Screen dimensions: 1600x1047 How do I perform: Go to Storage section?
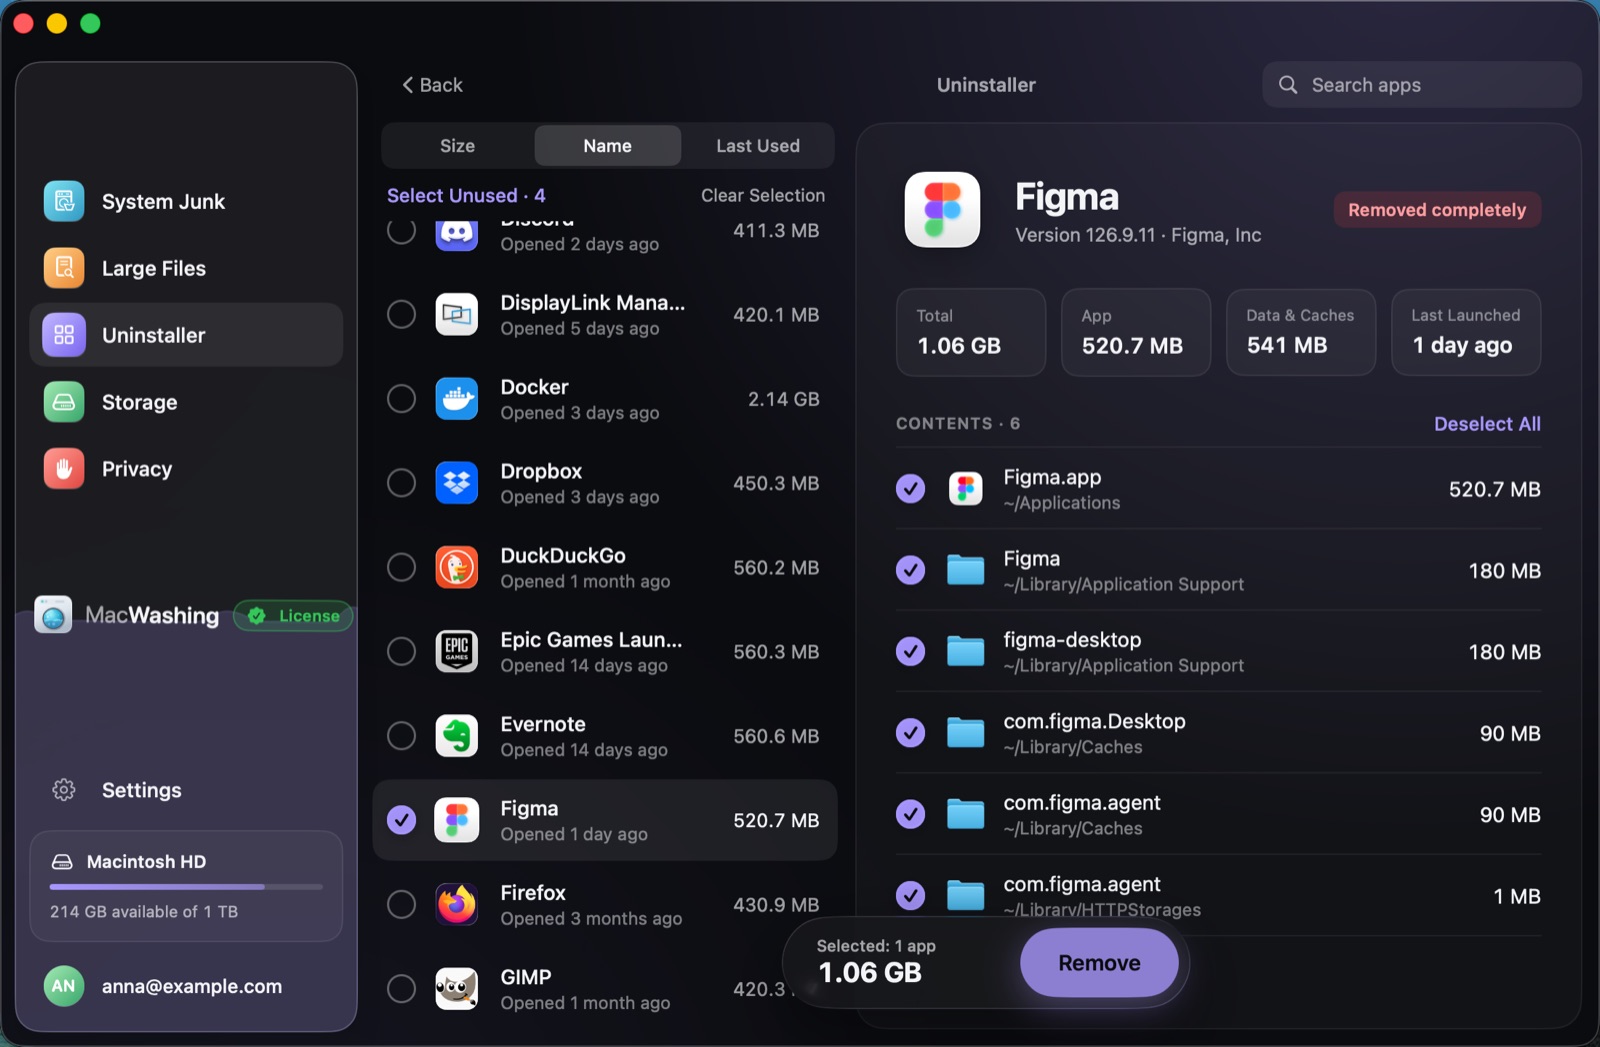pyautogui.click(x=186, y=402)
